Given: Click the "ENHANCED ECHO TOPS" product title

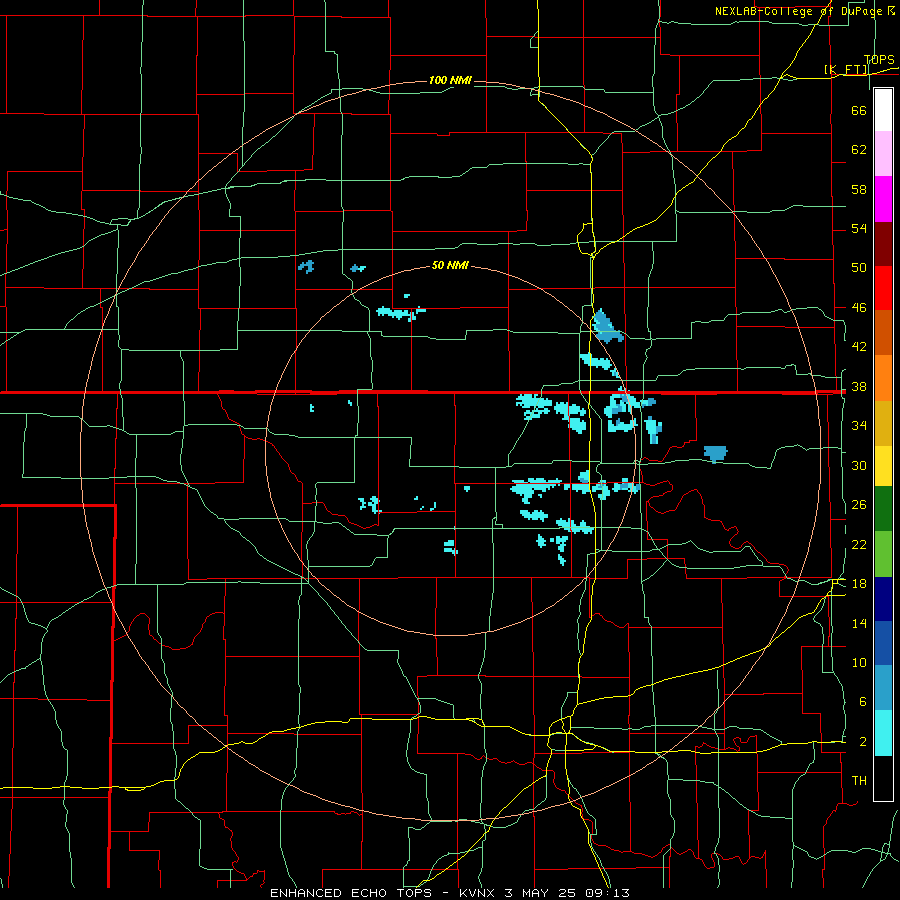Looking at the screenshot, I should coord(351,893).
